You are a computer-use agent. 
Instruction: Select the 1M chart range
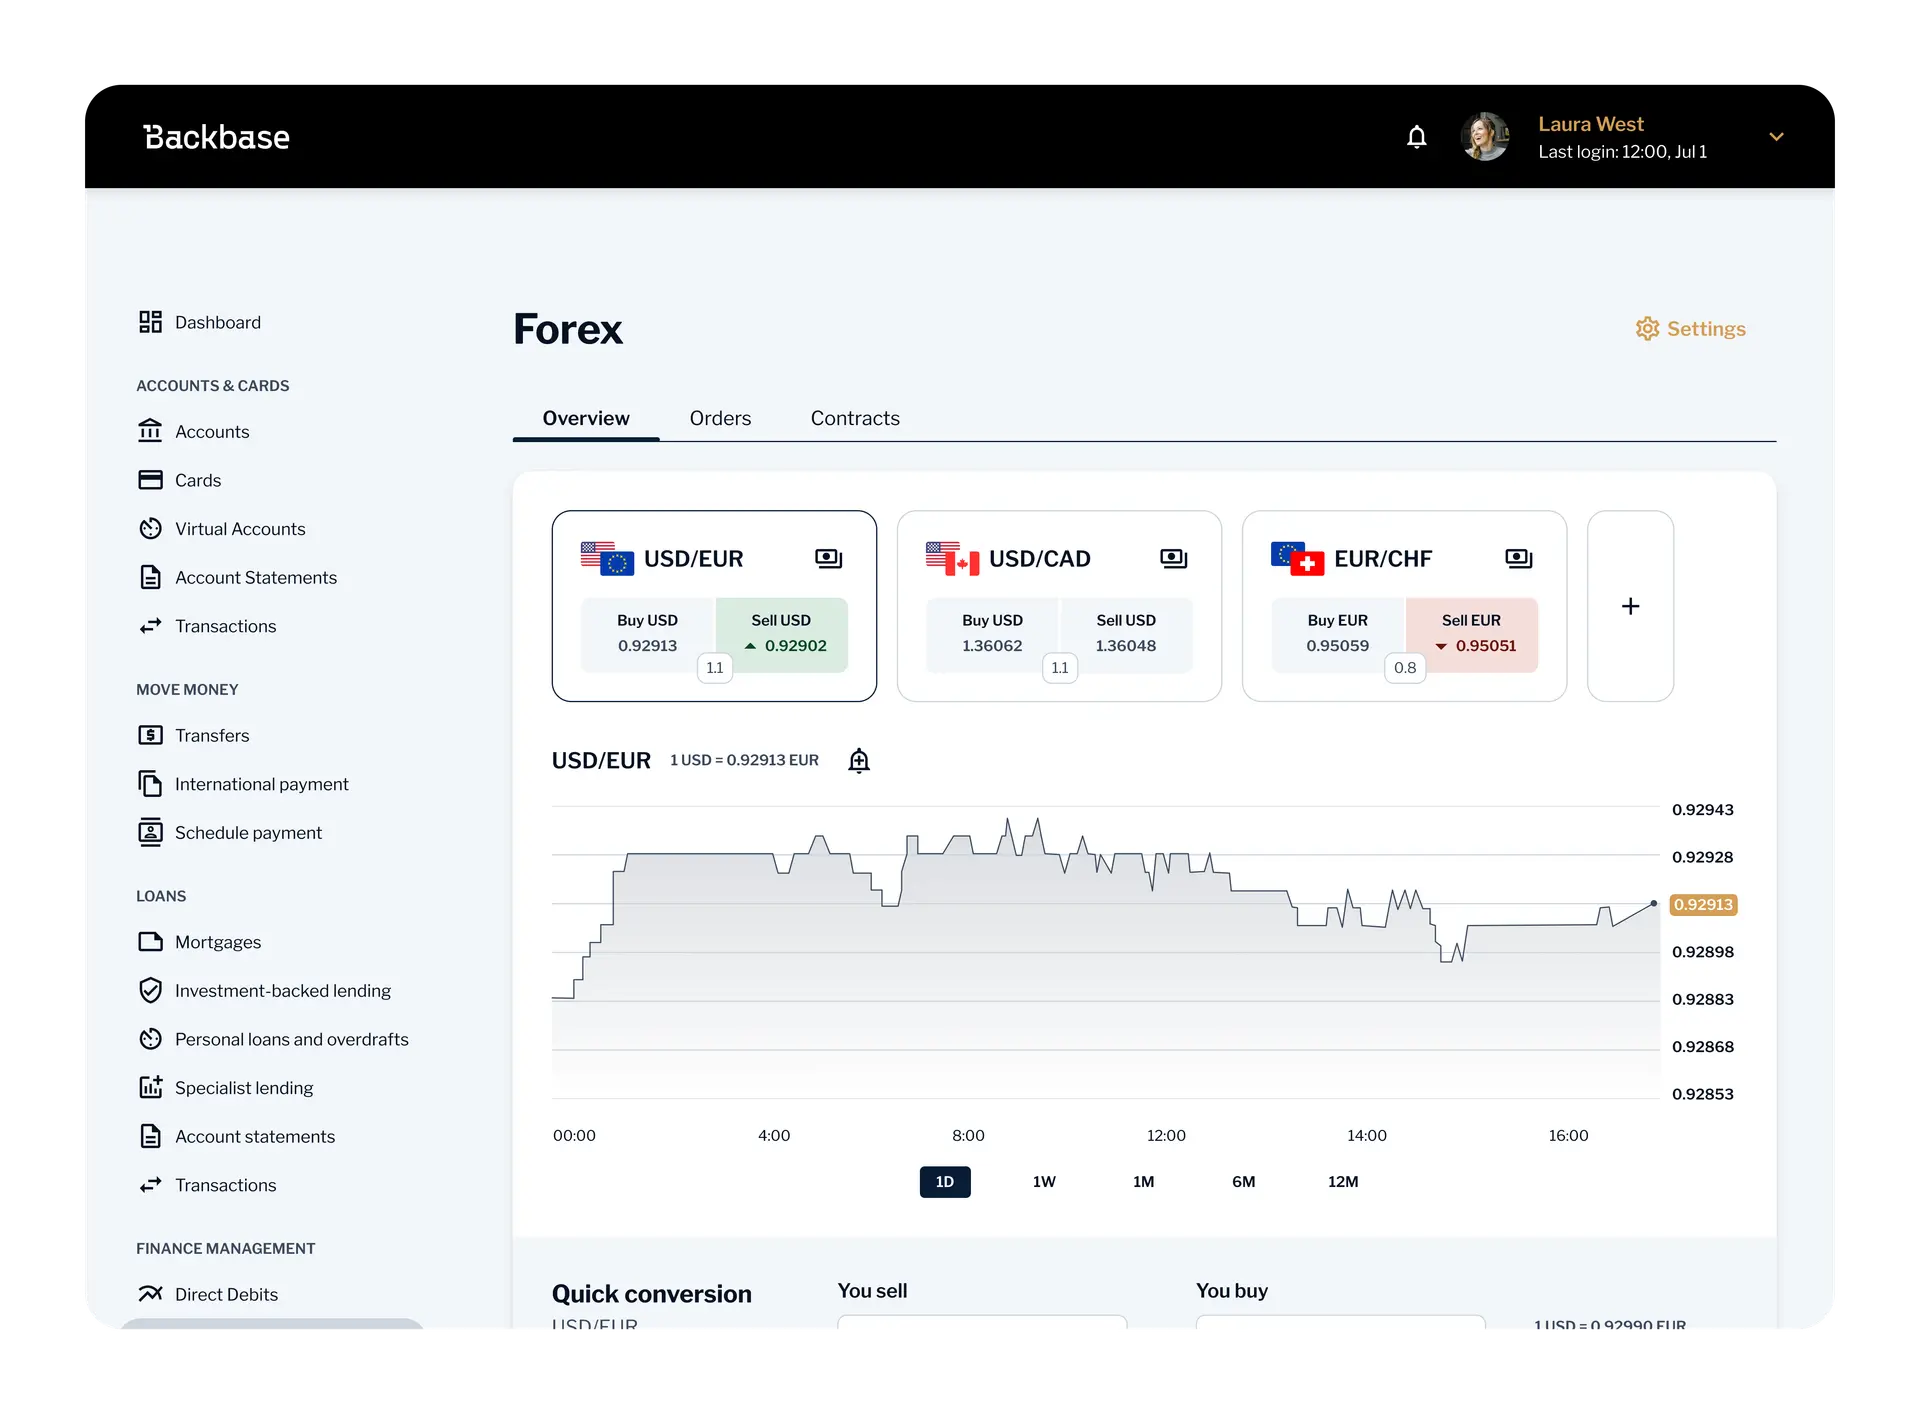click(x=1143, y=1182)
